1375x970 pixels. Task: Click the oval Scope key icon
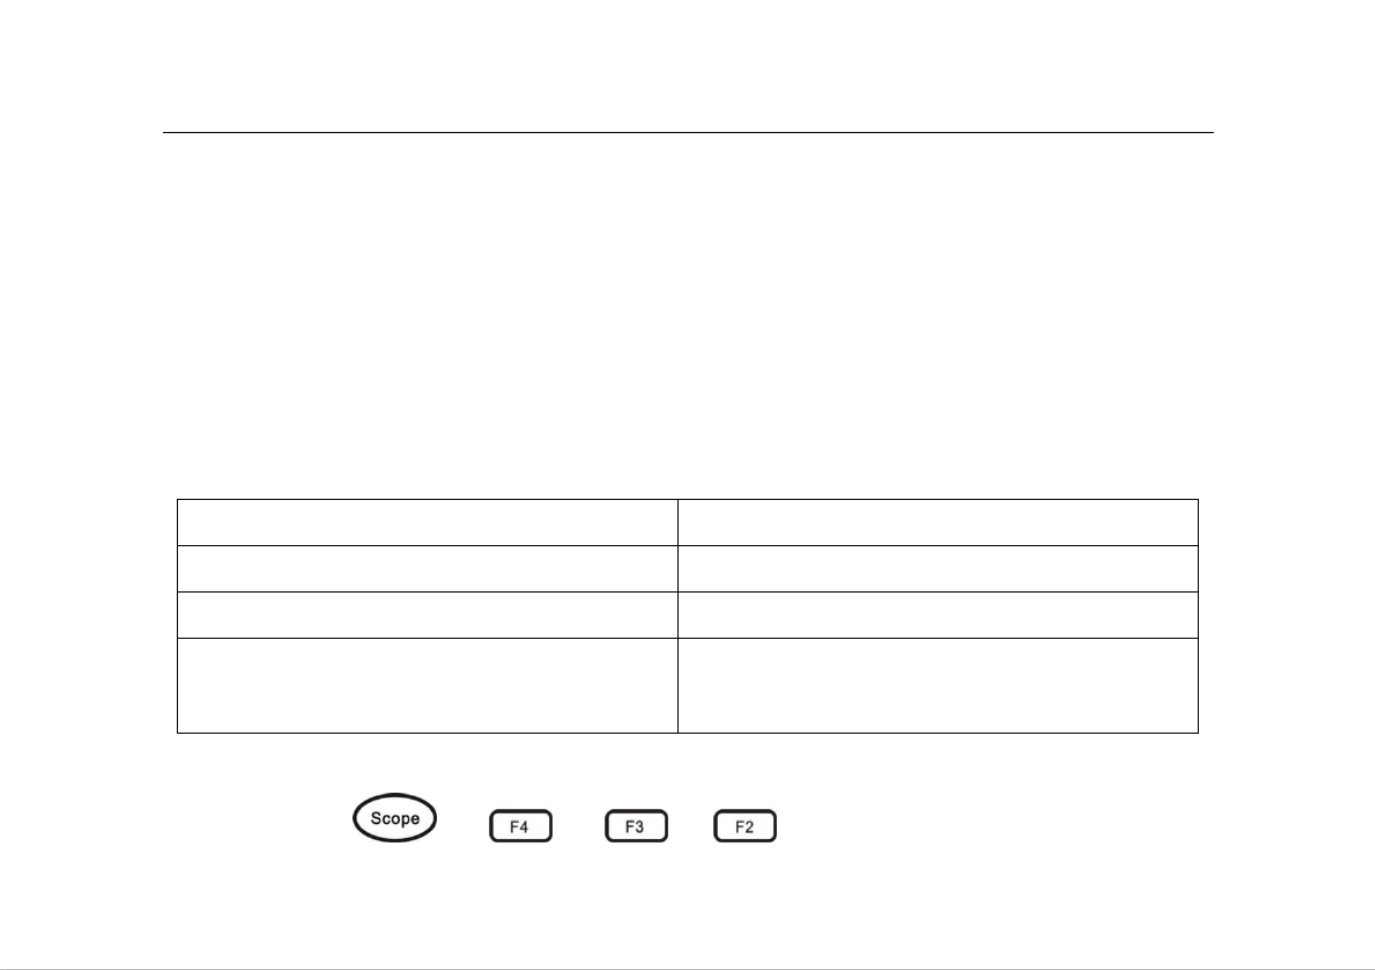tap(394, 818)
